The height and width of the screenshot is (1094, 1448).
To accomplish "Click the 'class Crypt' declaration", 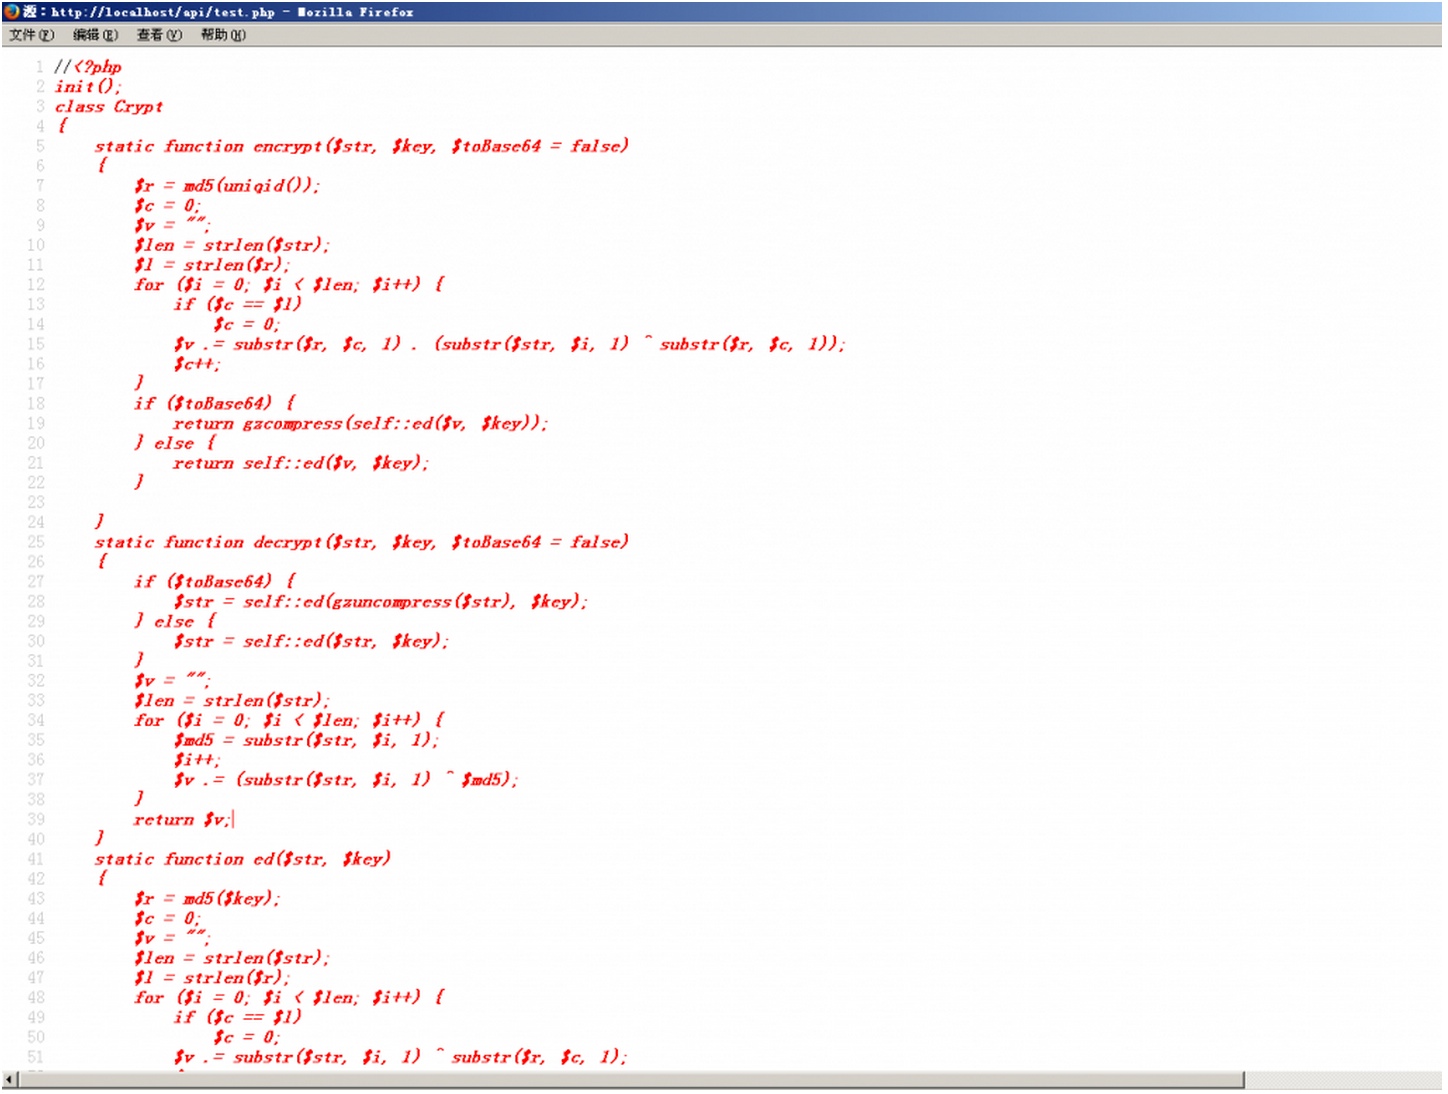I will pos(109,107).
